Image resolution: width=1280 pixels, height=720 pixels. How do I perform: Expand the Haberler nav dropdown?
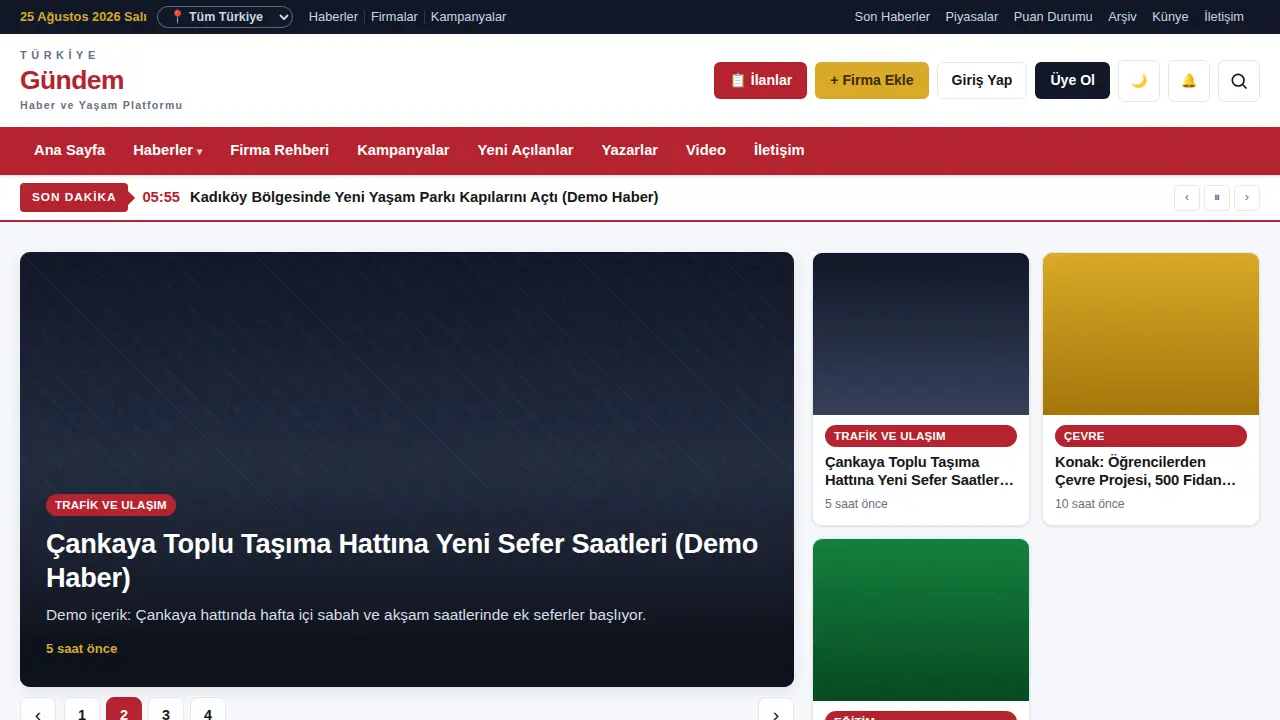(167, 150)
